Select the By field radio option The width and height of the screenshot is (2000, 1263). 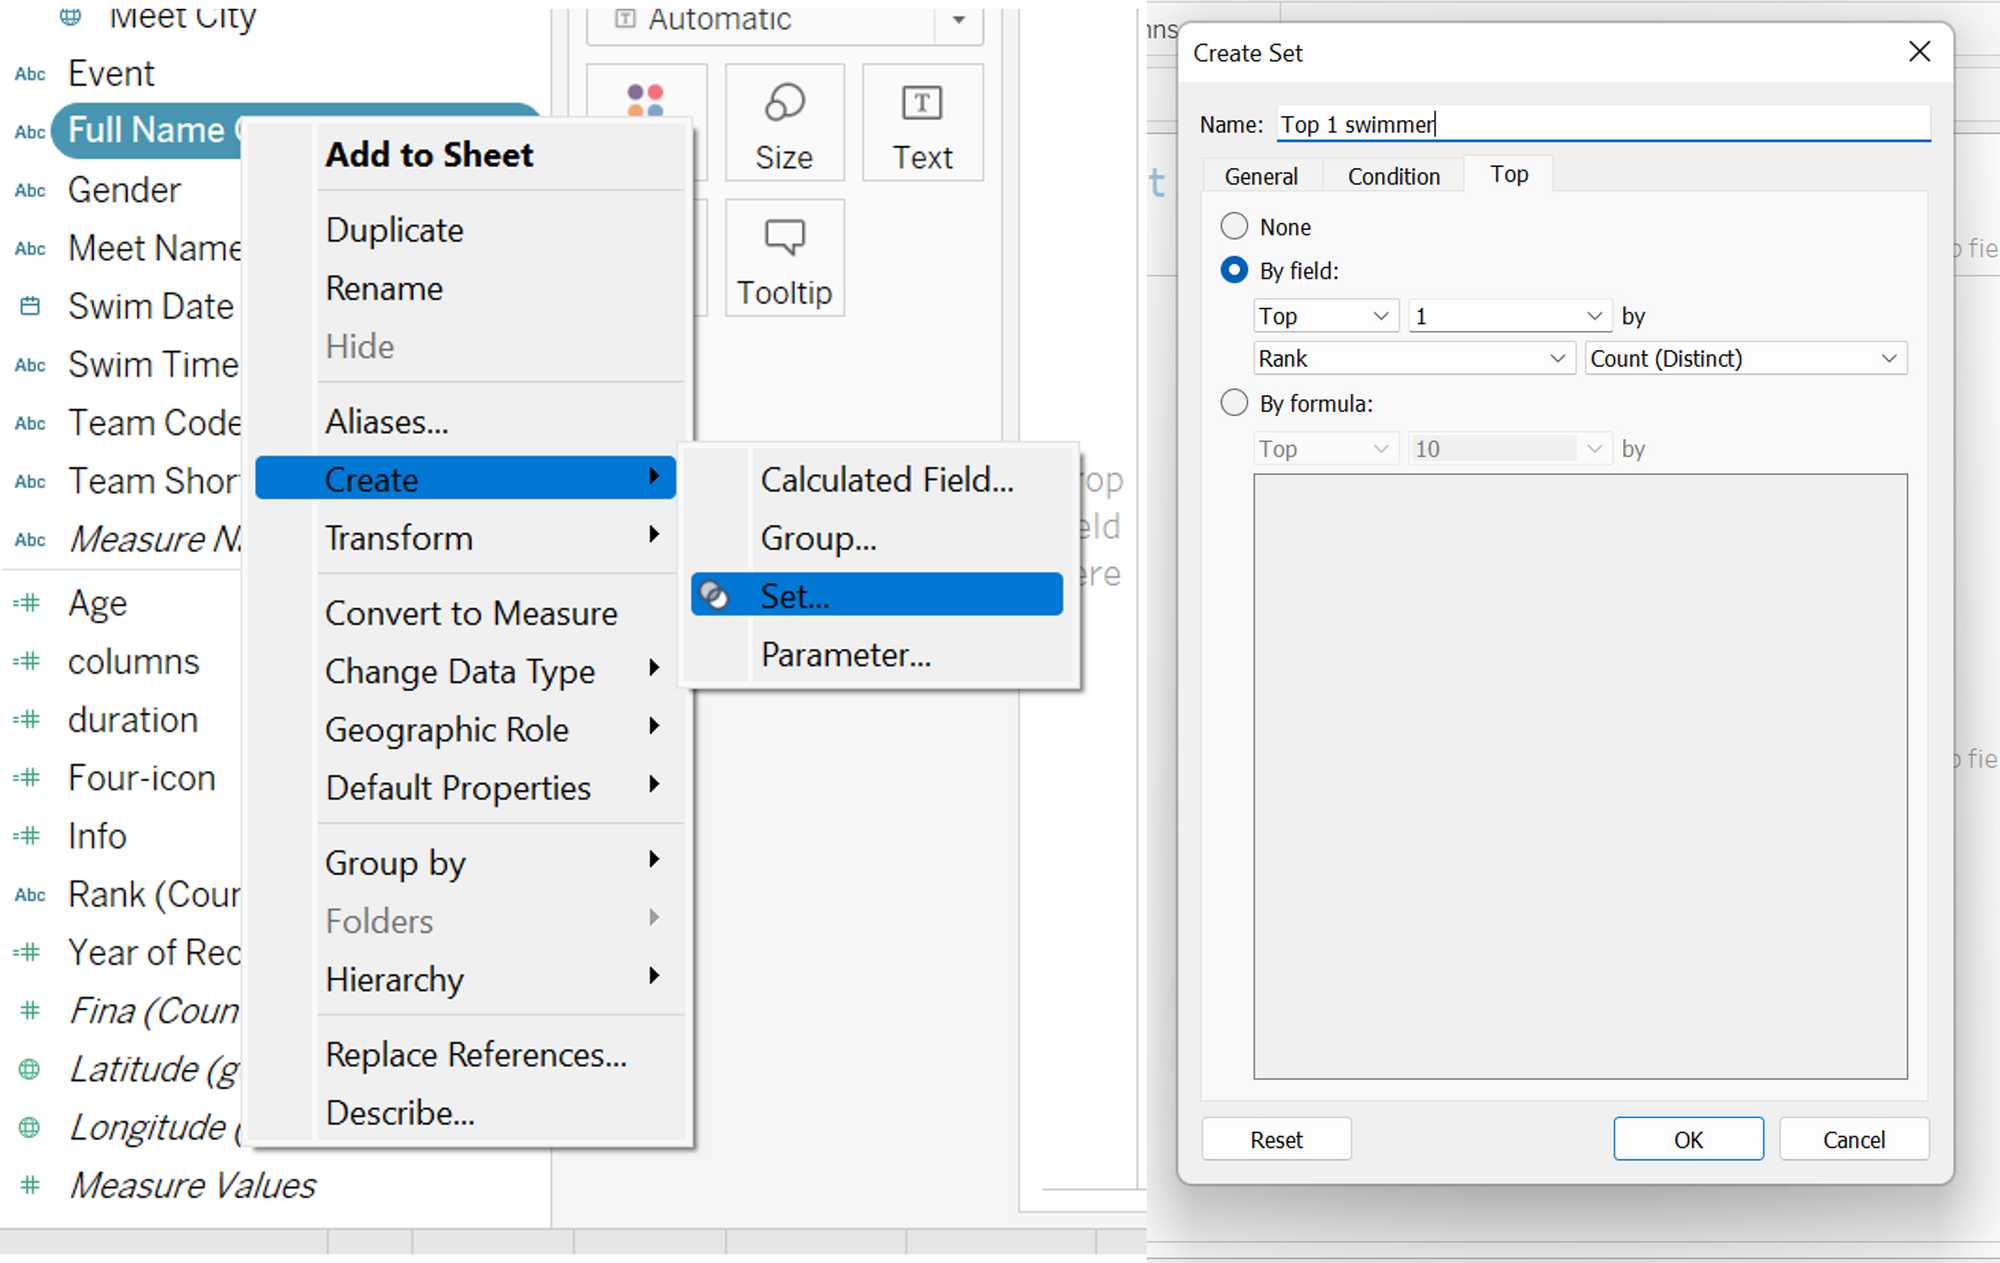coord(1234,270)
